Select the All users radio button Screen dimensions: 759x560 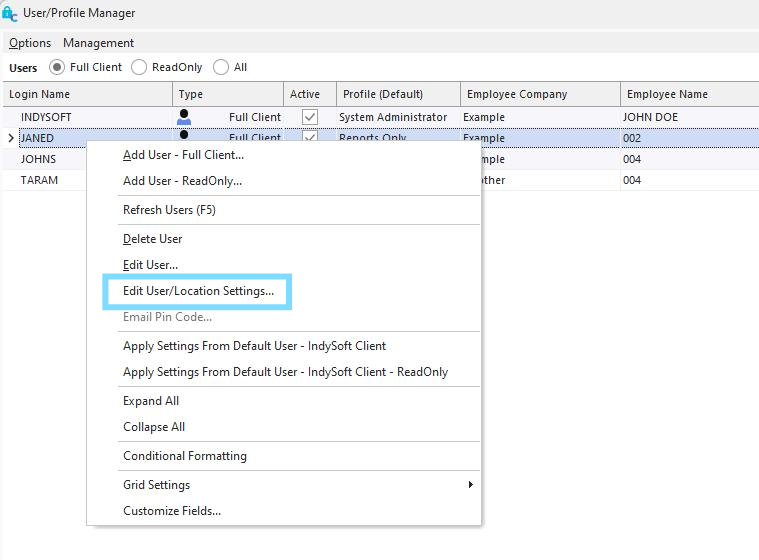[221, 67]
